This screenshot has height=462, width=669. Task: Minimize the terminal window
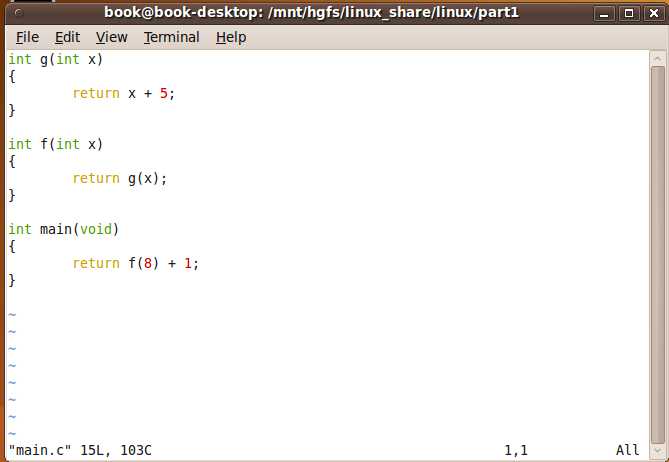[x=604, y=14]
